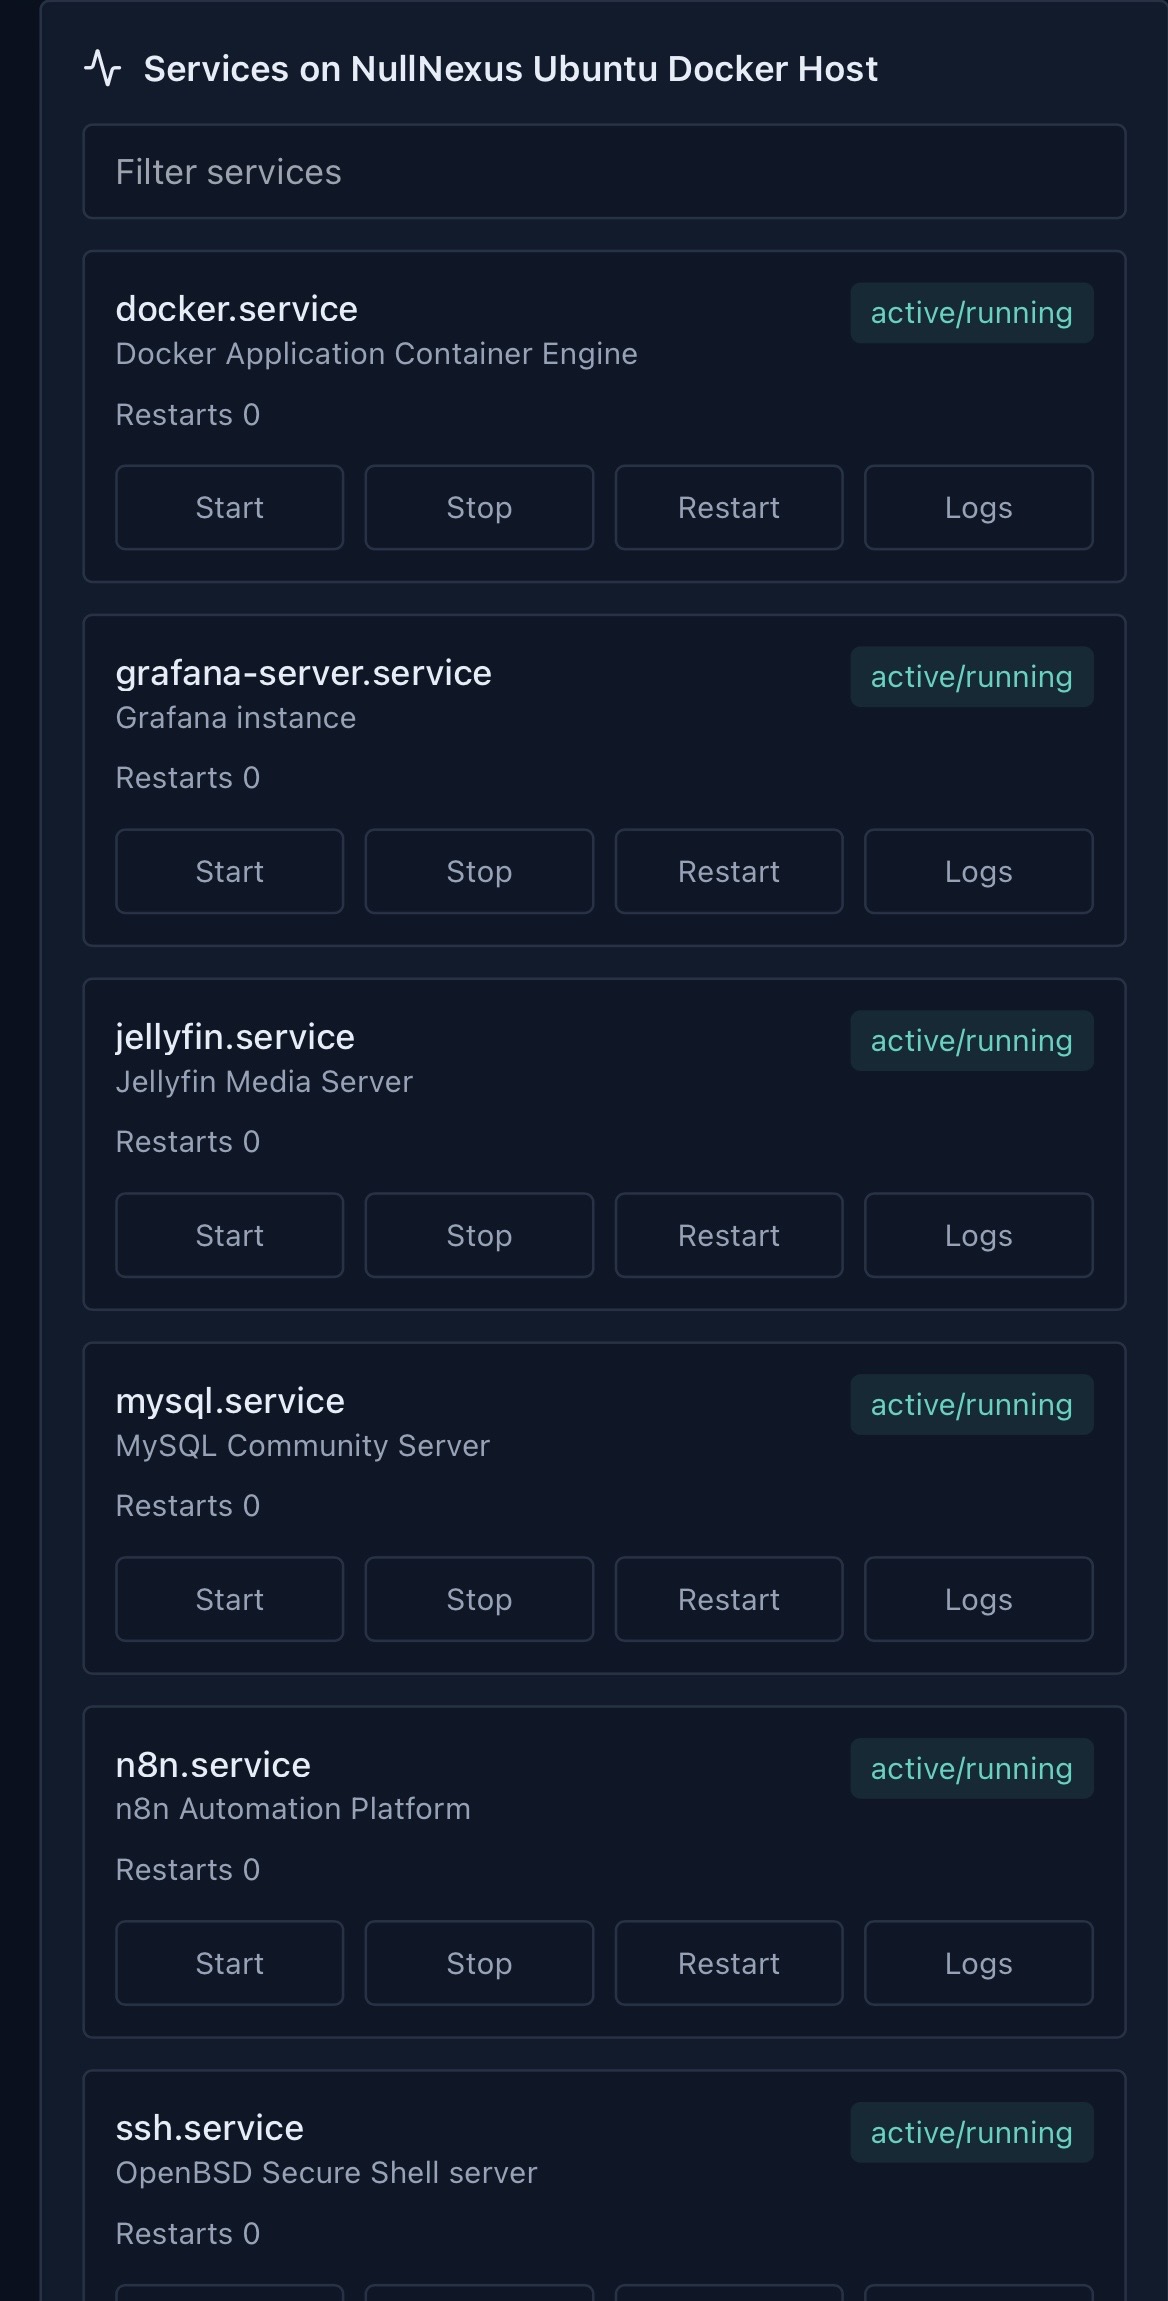Click n8n.service active/running badge
Image resolution: width=1168 pixels, height=2301 pixels.
pos(972,1769)
